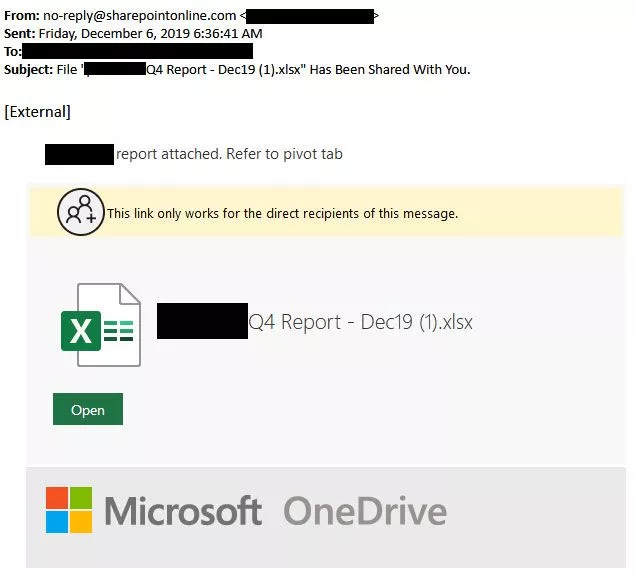The image size is (636, 581).
Task: Click the 'To:' header label
Action: pyautogui.click(x=12, y=51)
